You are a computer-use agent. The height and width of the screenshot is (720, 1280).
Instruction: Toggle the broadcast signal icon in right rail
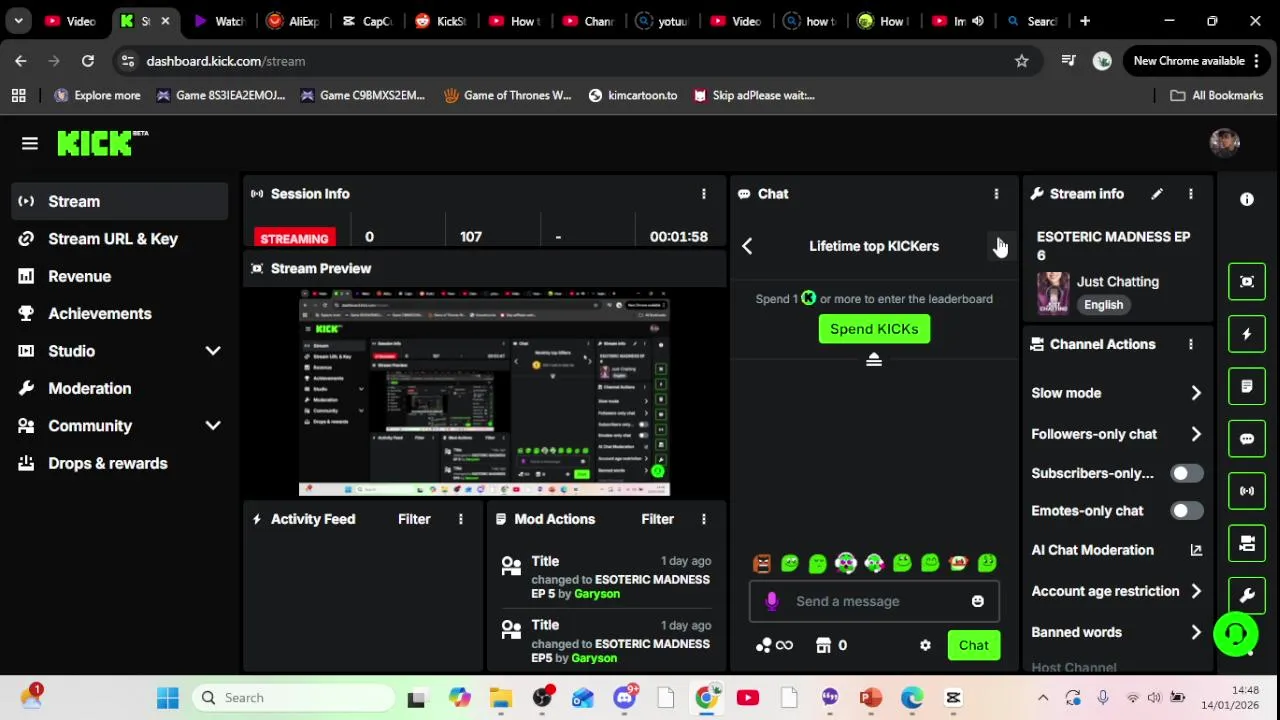point(1247,491)
